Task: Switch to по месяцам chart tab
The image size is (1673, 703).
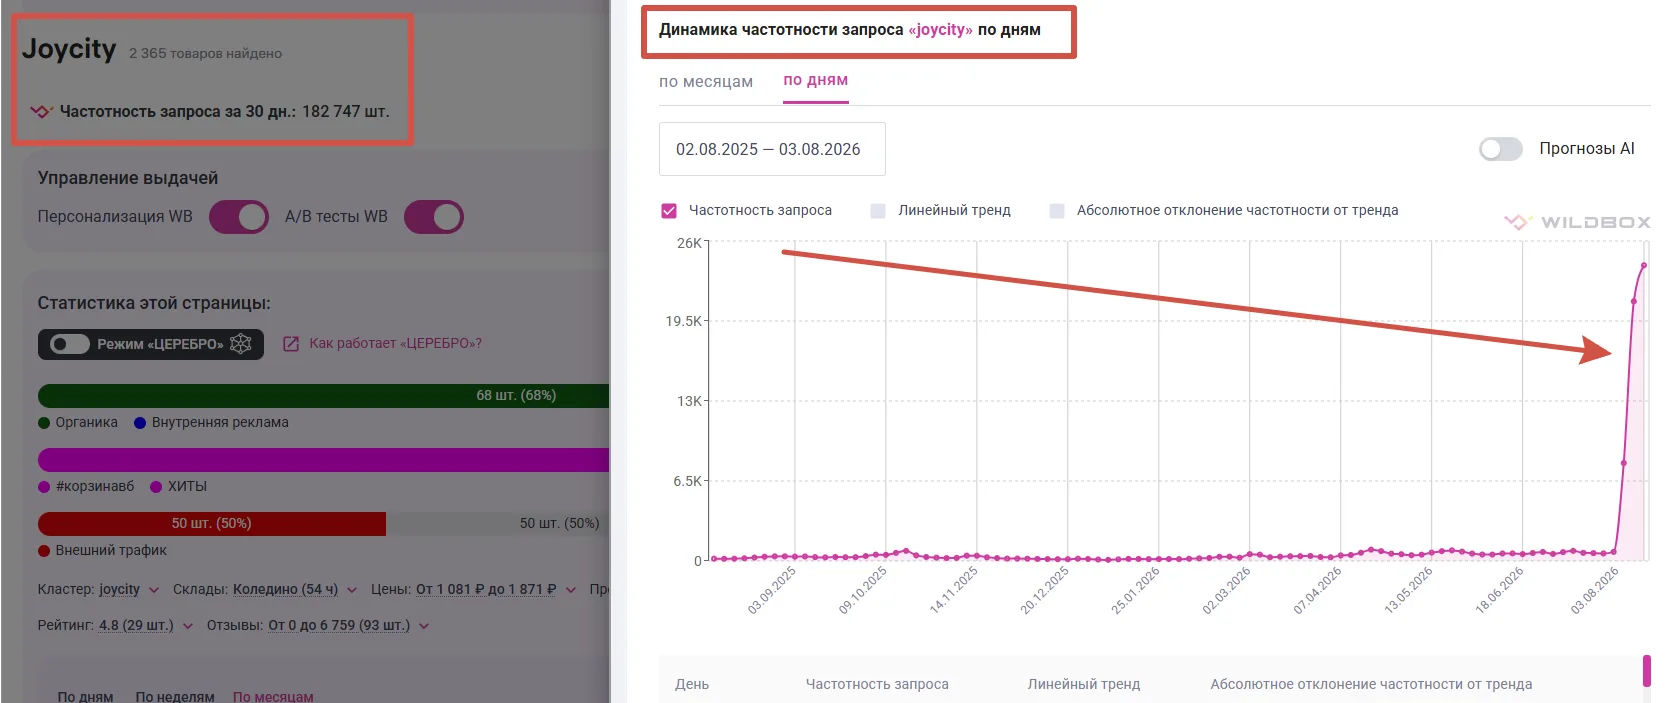Action: click(x=706, y=82)
